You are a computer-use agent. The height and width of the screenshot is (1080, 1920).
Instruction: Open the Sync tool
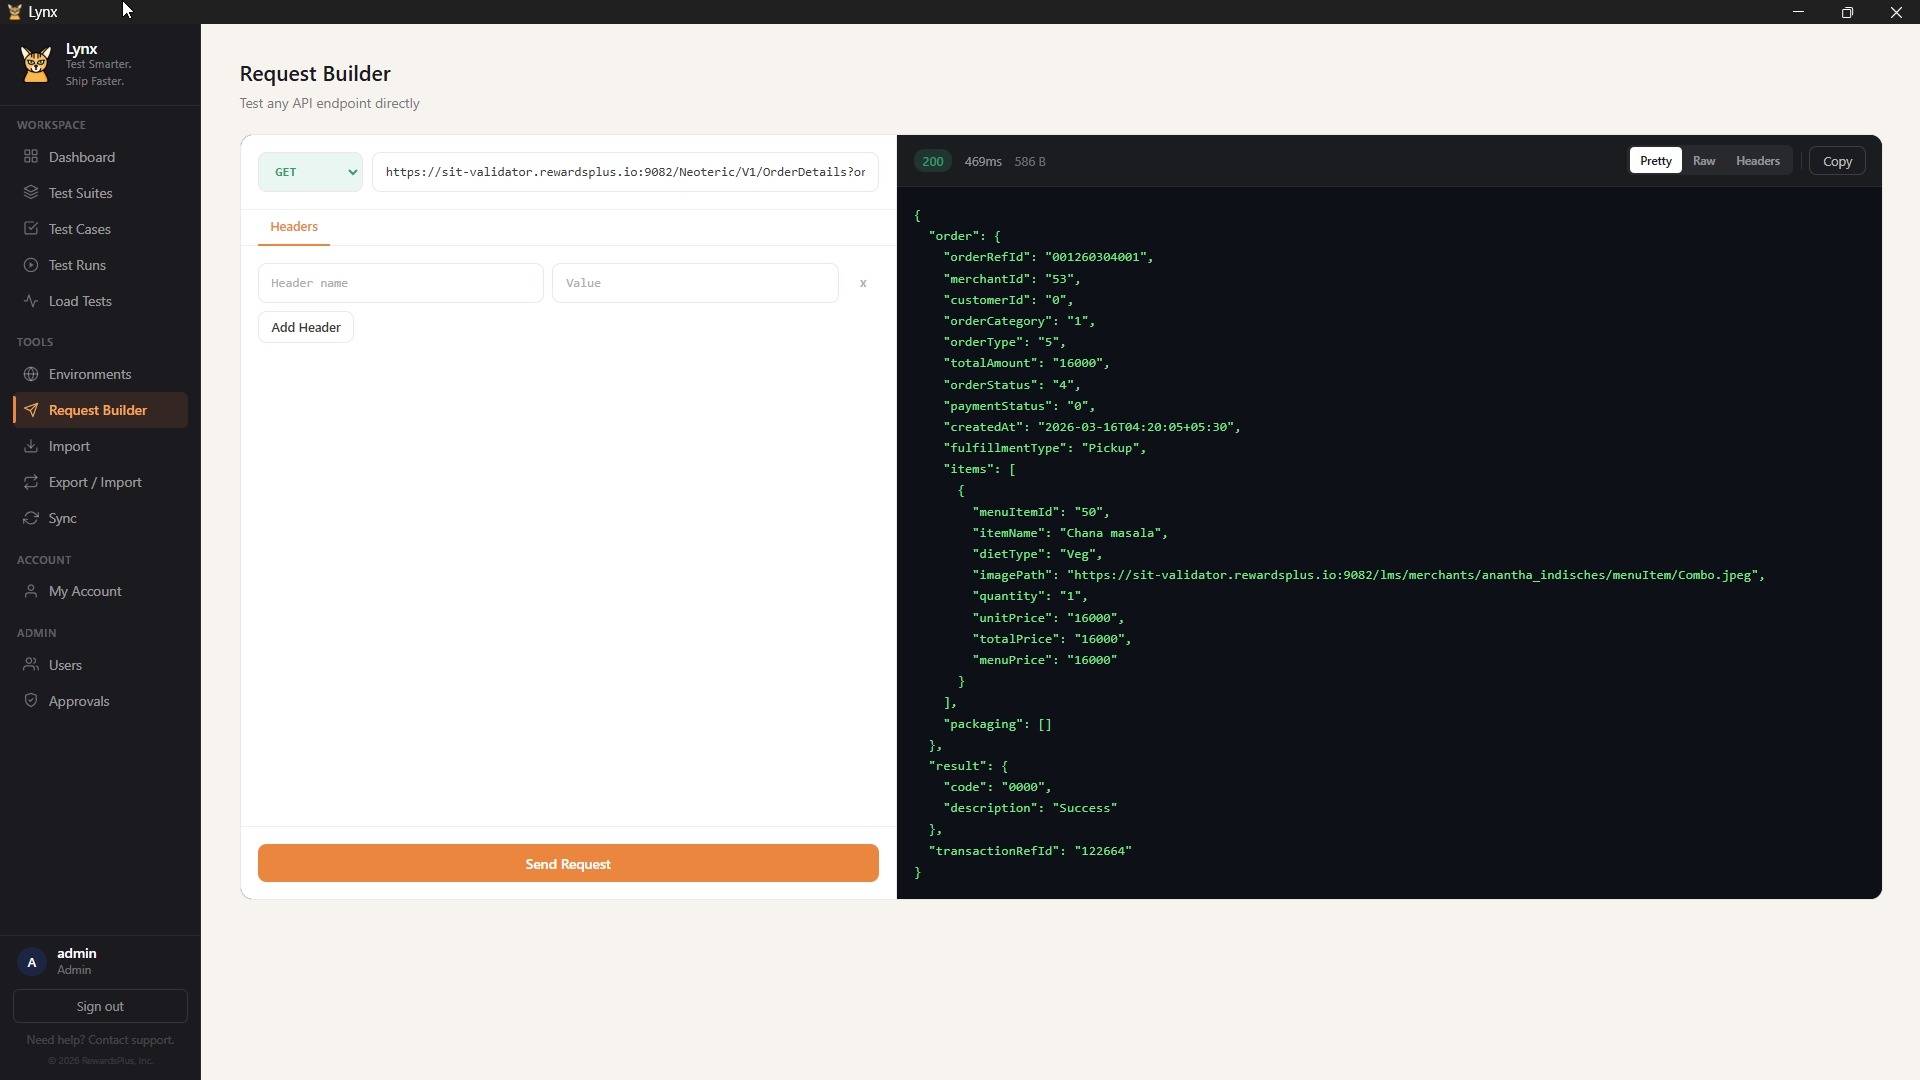pyautogui.click(x=61, y=517)
